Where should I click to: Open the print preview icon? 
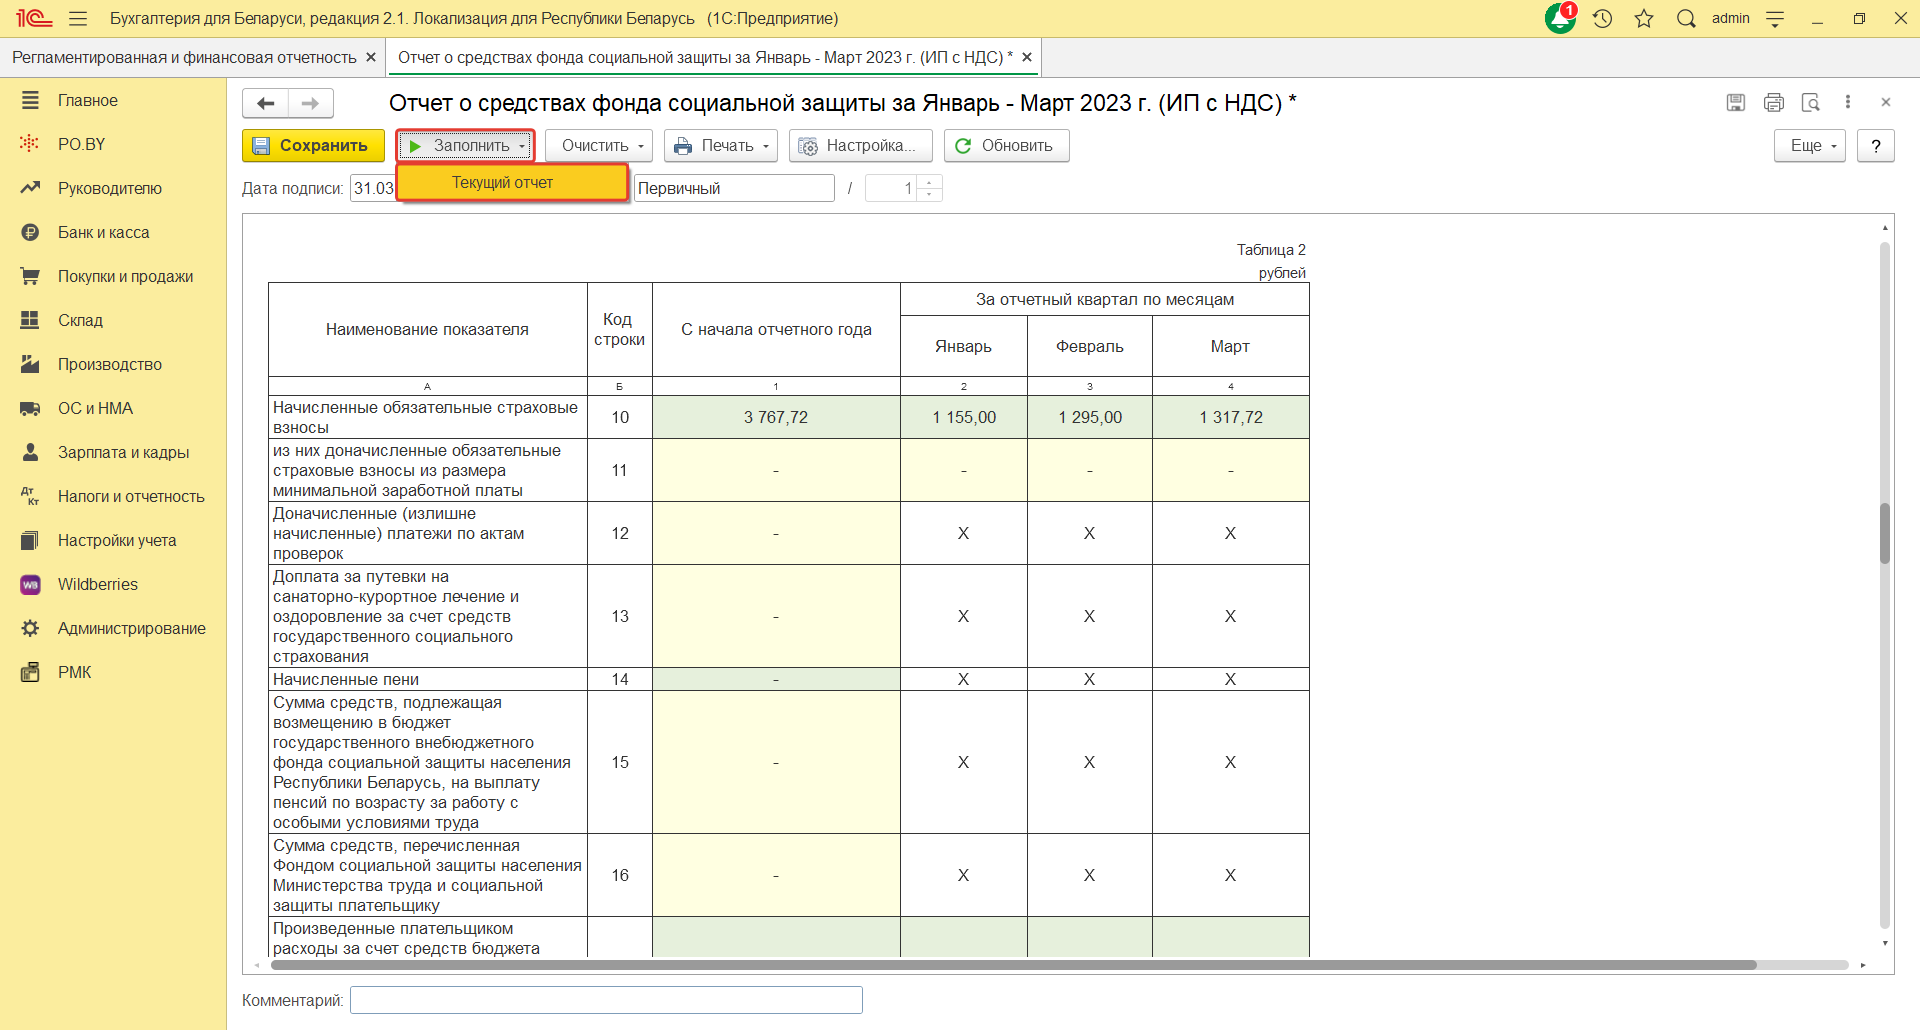point(1811,102)
